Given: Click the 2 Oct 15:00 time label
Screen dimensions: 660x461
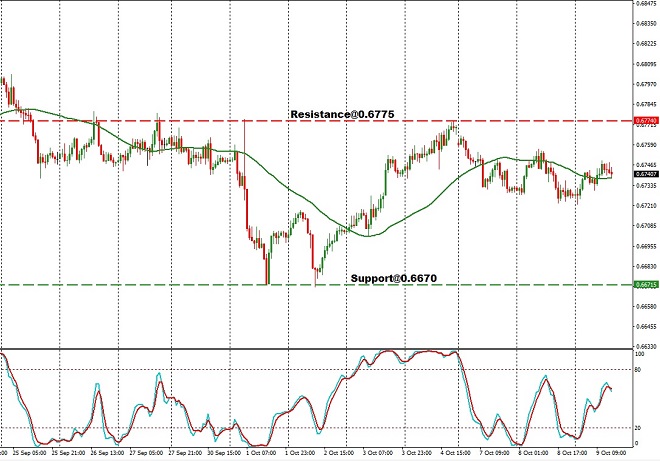Looking at the screenshot, I should click(x=339, y=453).
